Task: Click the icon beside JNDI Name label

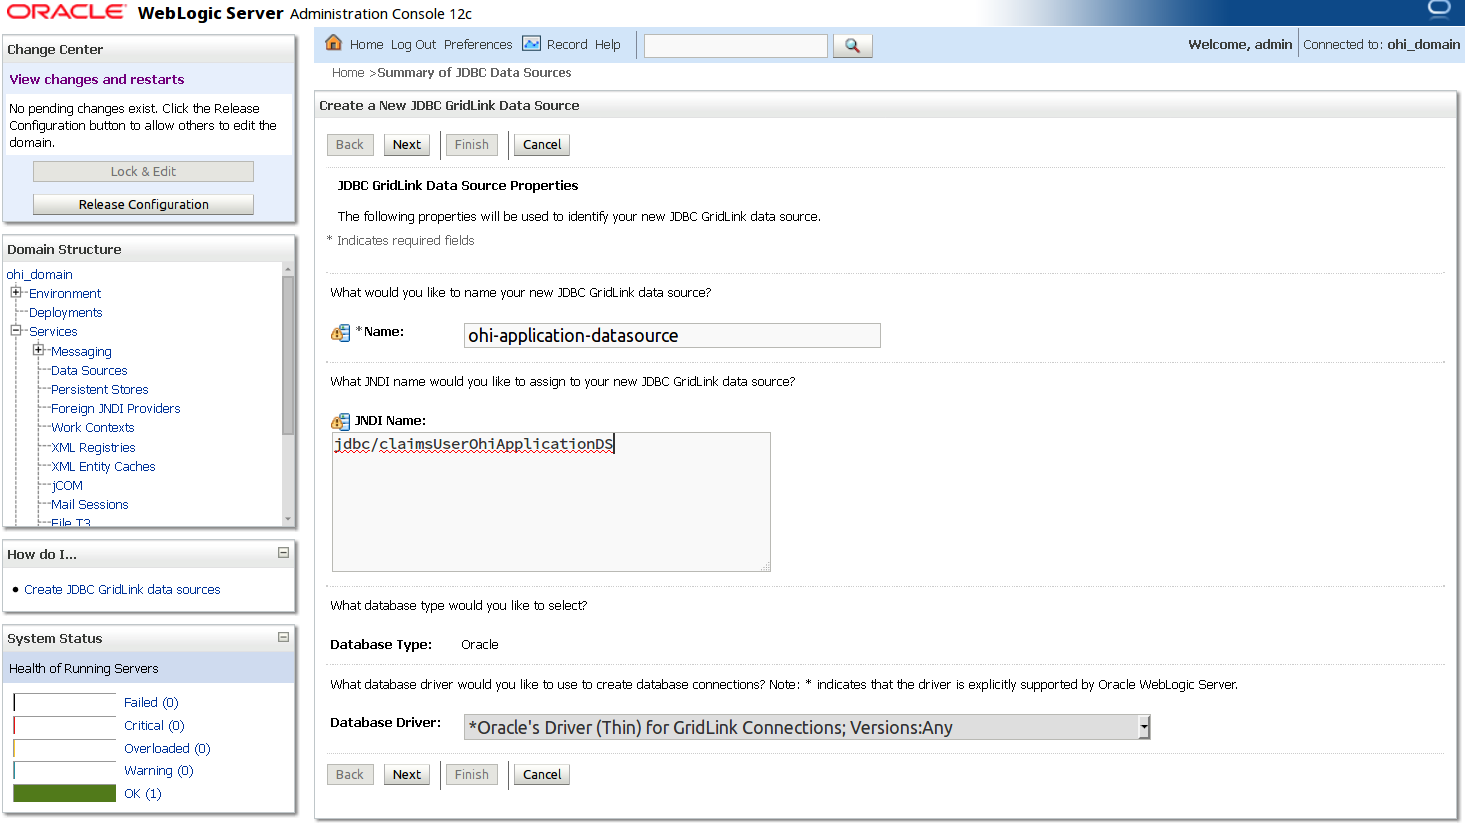Action: click(341, 422)
